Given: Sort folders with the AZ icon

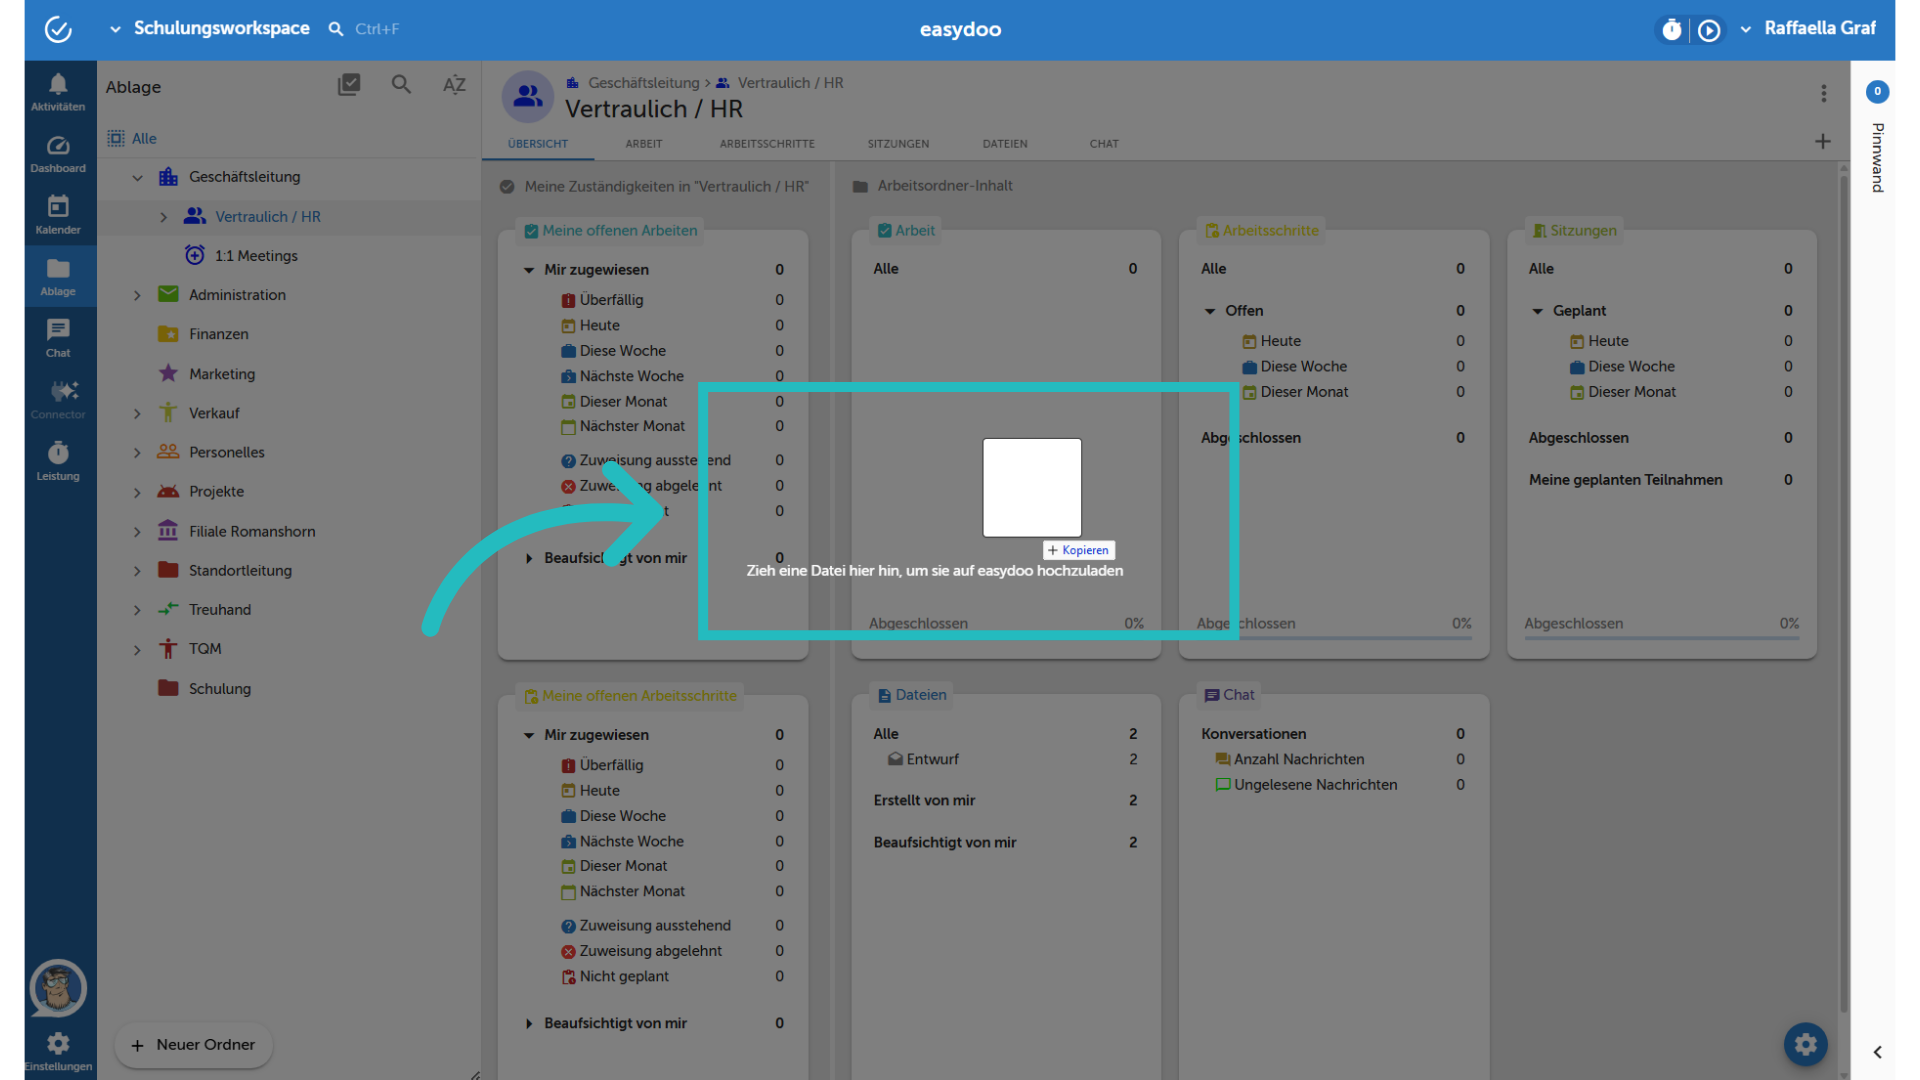Looking at the screenshot, I should (454, 85).
